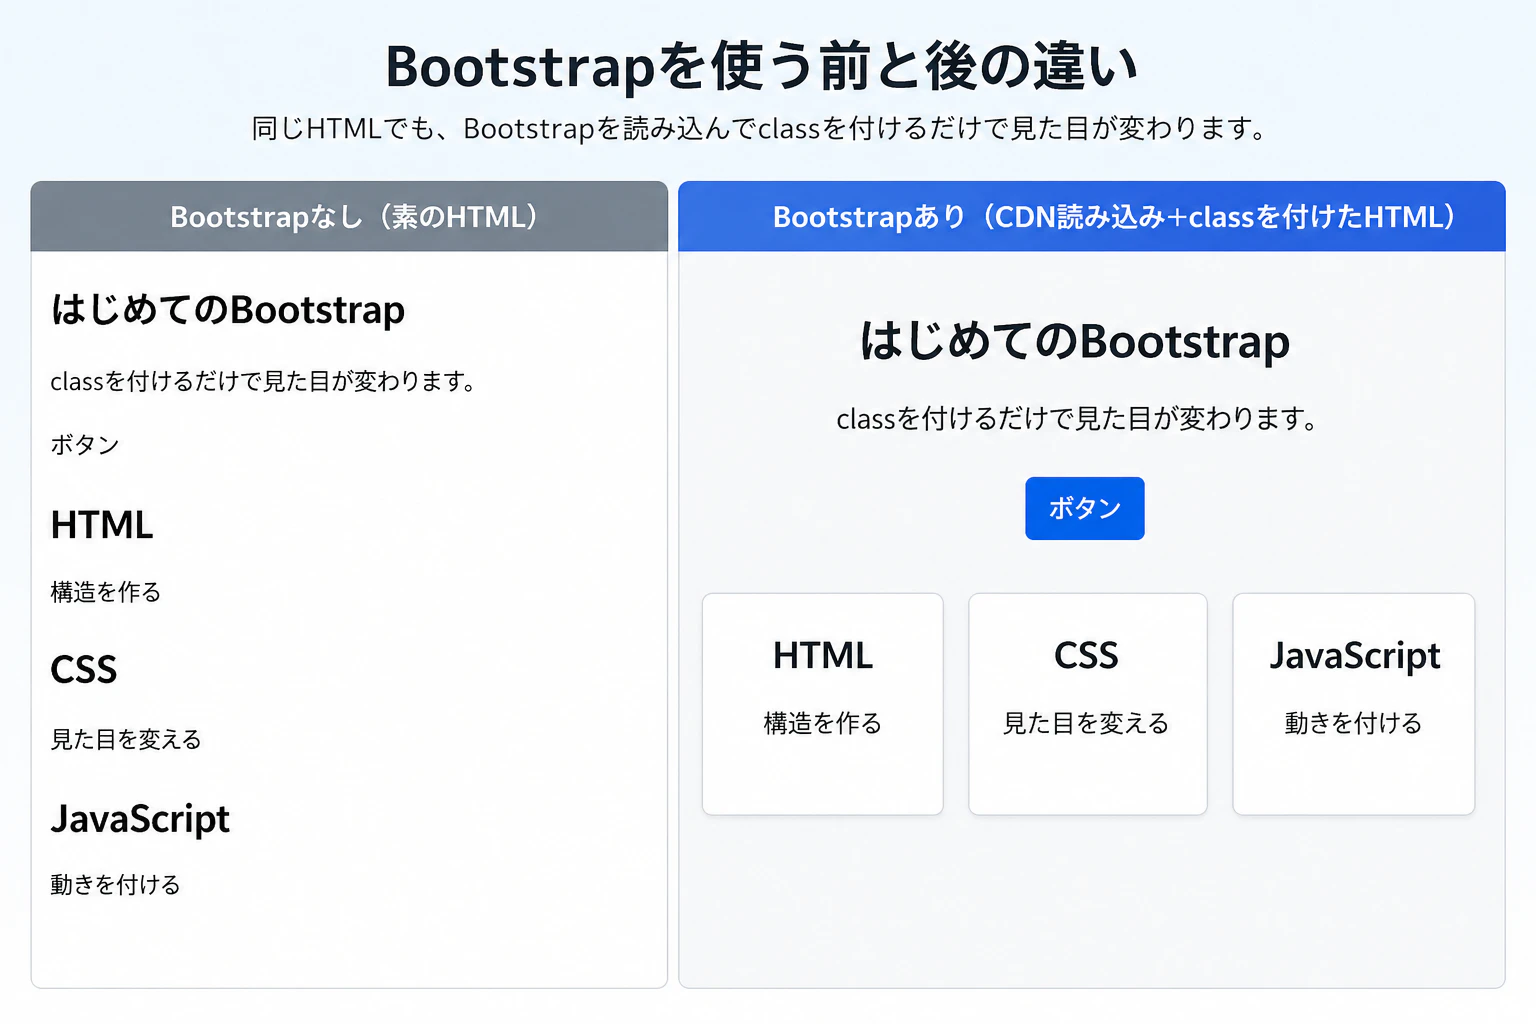Viewport: 1536px width, 1024px height.
Task: Select the CSS card in Bootstrap panel
Action: [1087, 704]
